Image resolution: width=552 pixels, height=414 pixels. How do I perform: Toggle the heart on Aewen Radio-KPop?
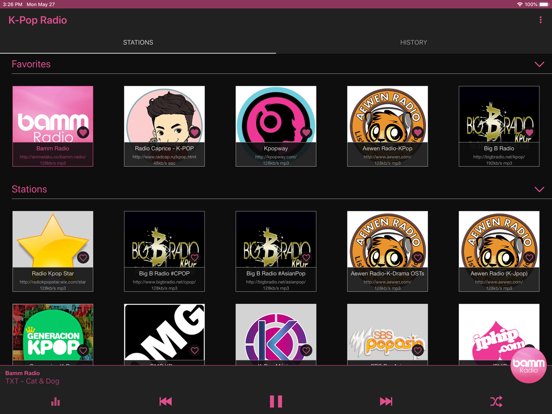click(x=418, y=132)
